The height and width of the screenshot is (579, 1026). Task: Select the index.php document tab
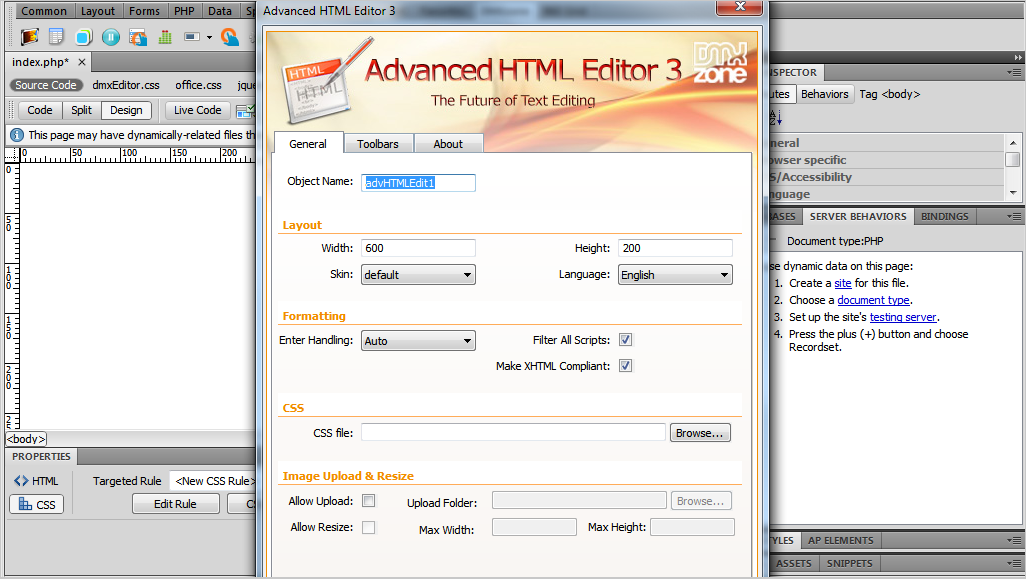coord(41,62)
